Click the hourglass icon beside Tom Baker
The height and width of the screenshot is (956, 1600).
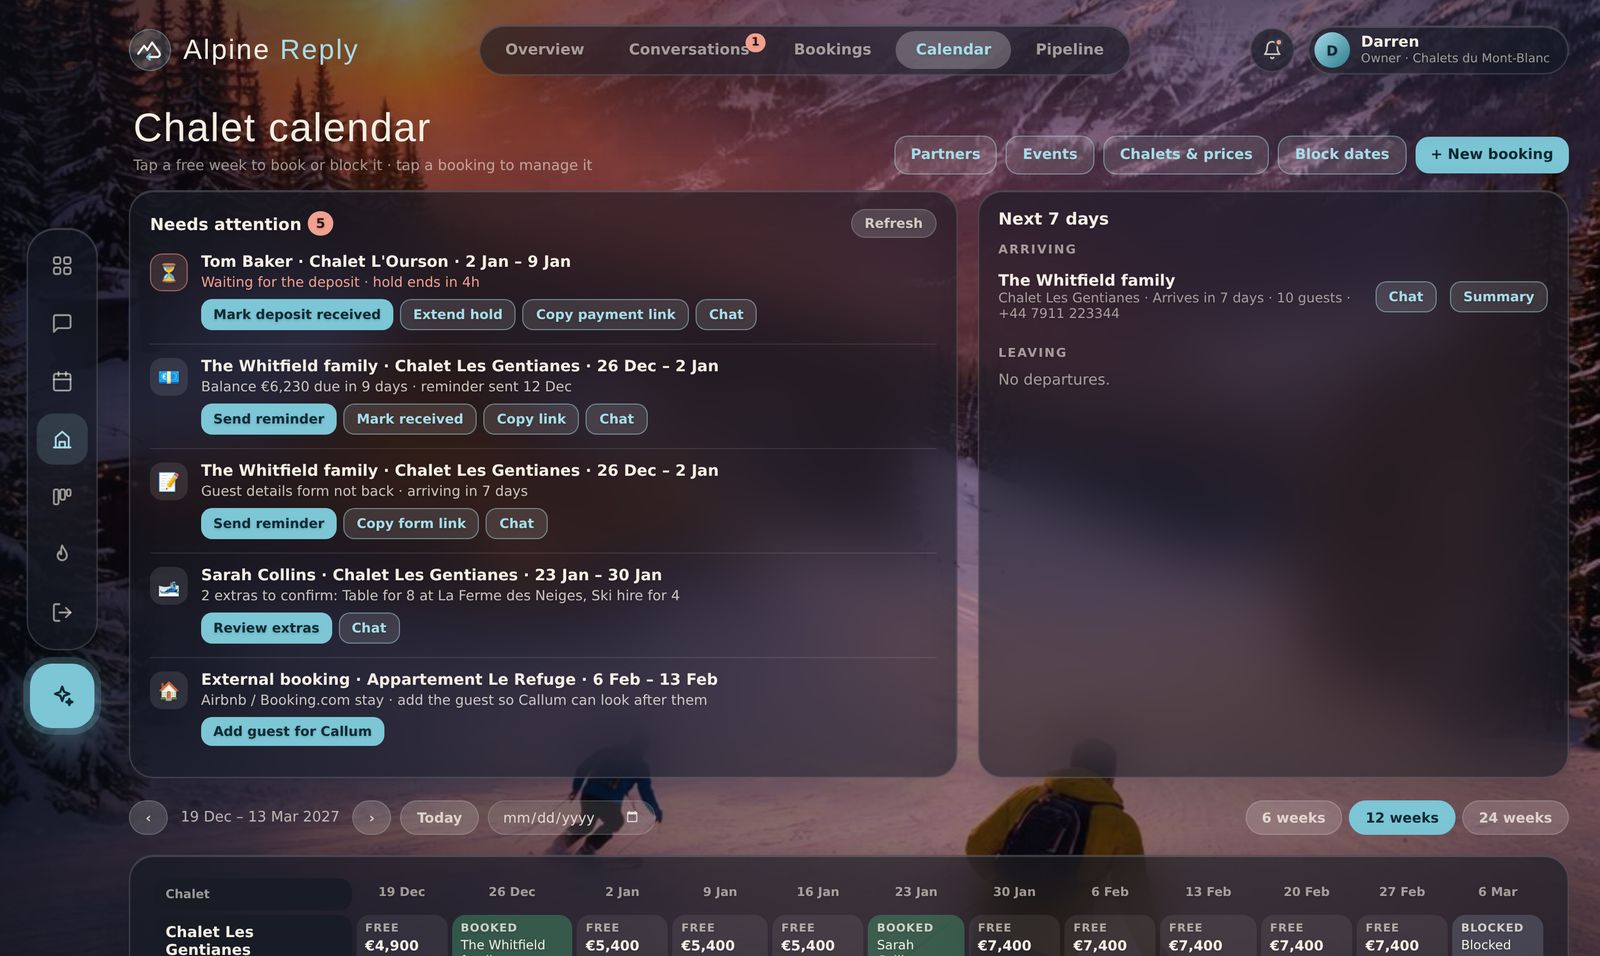point(169,272)
